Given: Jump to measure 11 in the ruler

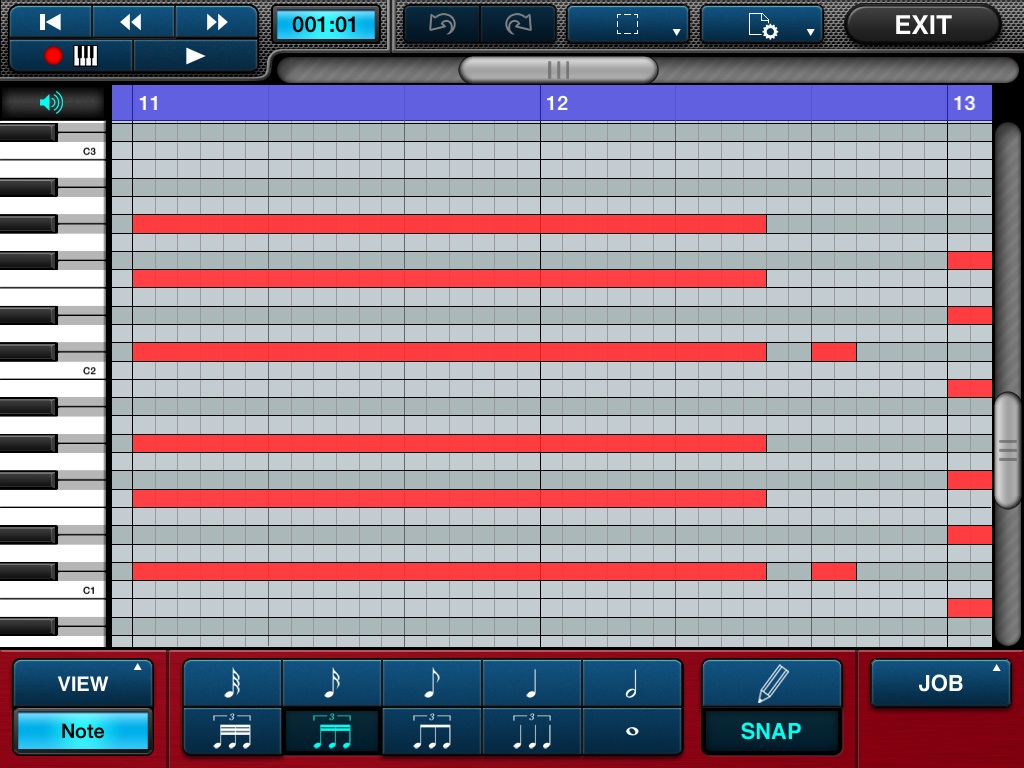Looking at the screenshot, I should [x=149, y=103].
